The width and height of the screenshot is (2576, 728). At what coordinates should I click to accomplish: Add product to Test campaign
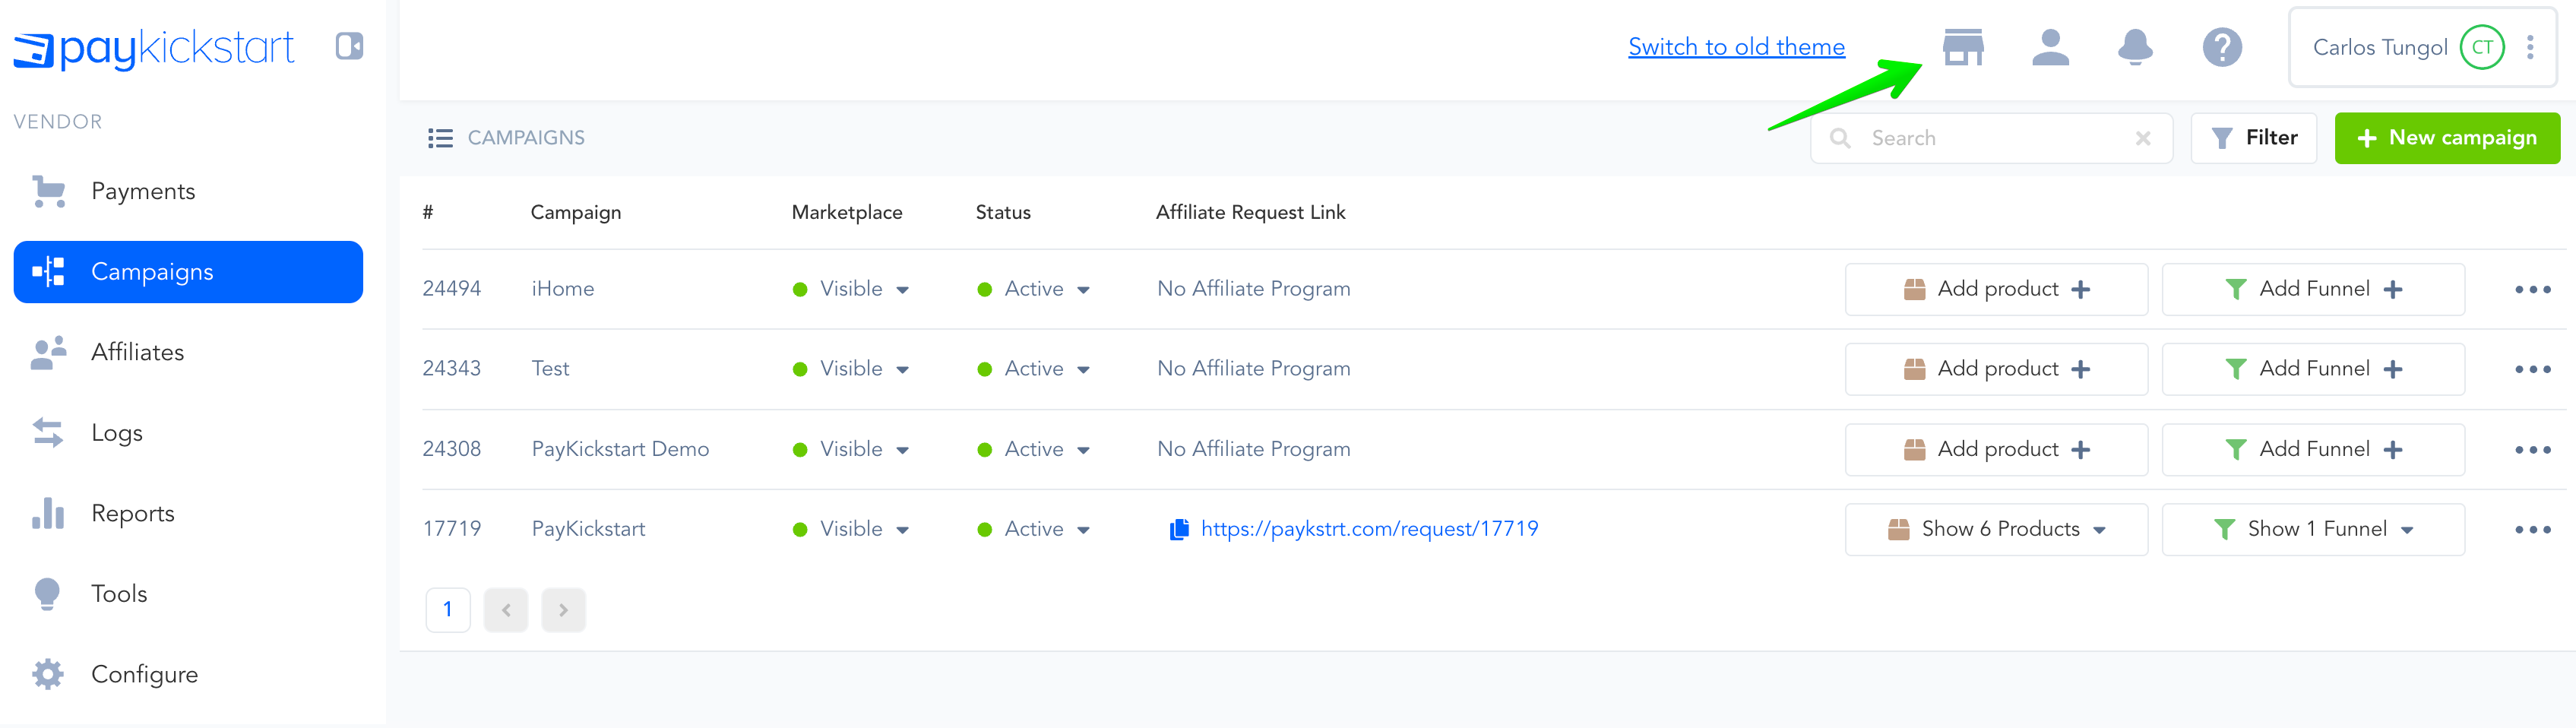tap(1996, 369)
